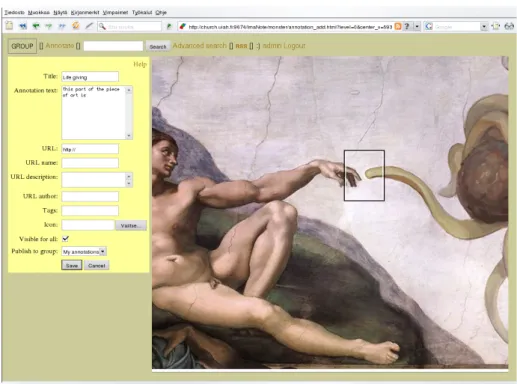The height and width of the screenshot is (384, 517).
Task: Click the glasses icon at toolbar far right
Action: click(x=509, y=26)
